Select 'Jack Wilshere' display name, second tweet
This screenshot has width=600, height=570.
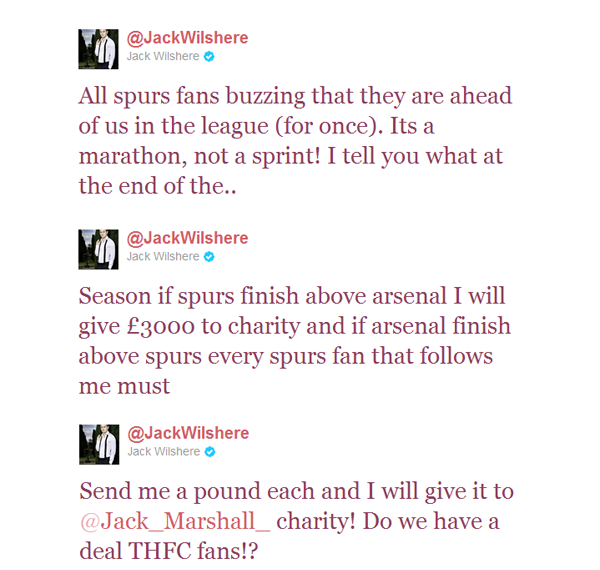point(163,257)
